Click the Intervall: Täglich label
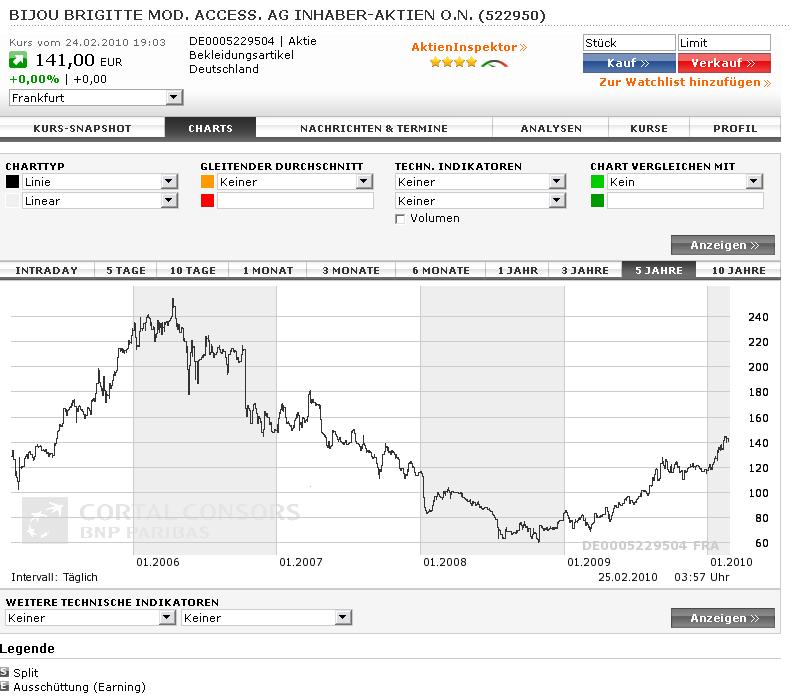Image resolution: width=791 pixels, height=697 pixels. point(54,577)
